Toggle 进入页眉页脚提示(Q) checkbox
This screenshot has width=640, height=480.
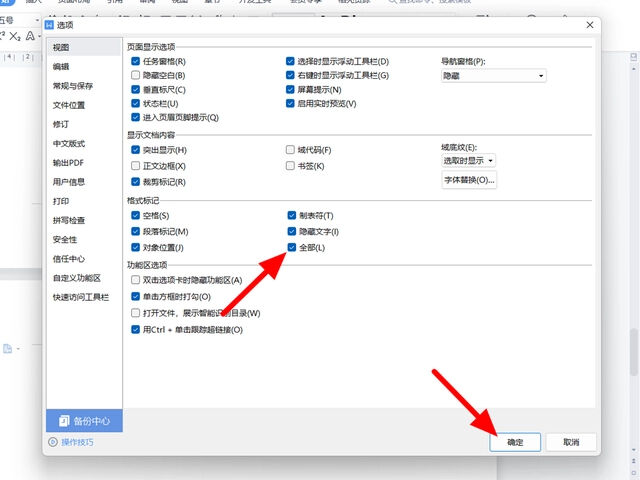pyautogui.click(x=136, y=117)
